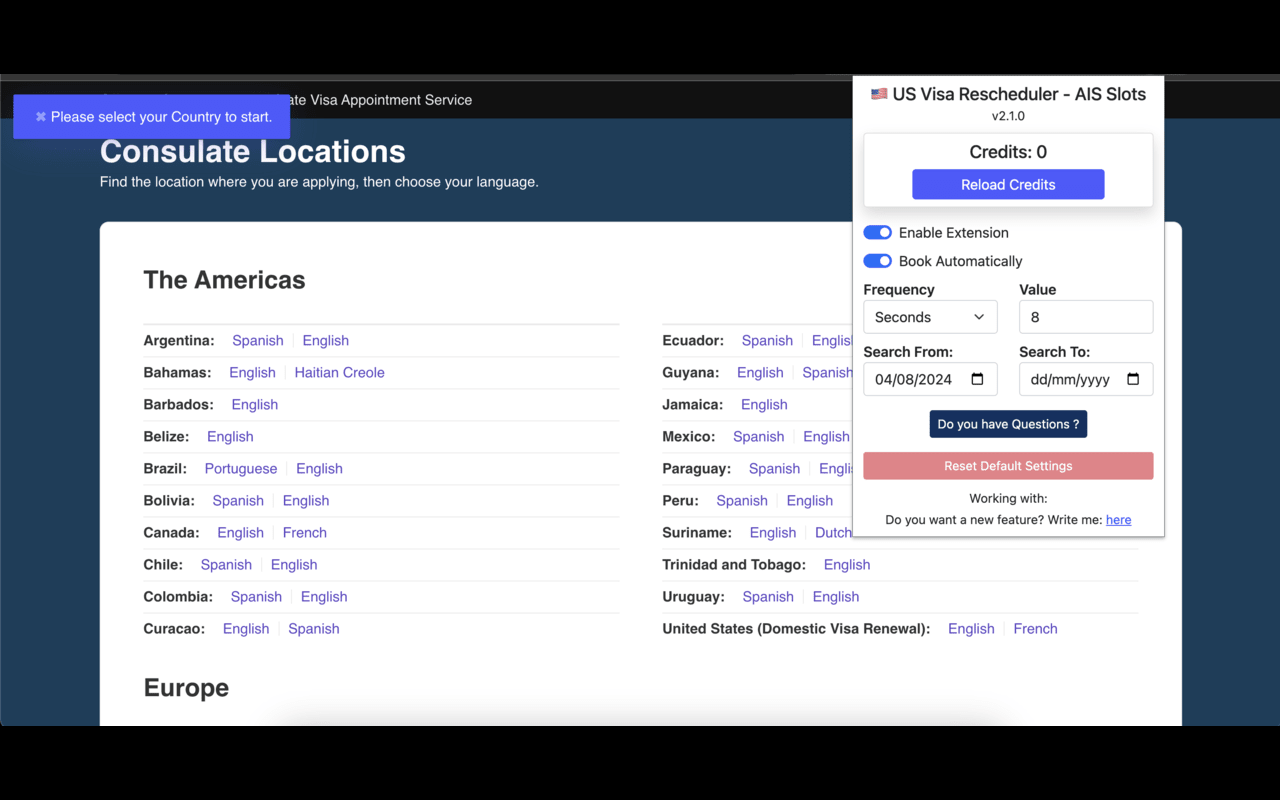Open calendar picker in Search From field
This screenshot has height=800, width=1280.
pos(977,379)
